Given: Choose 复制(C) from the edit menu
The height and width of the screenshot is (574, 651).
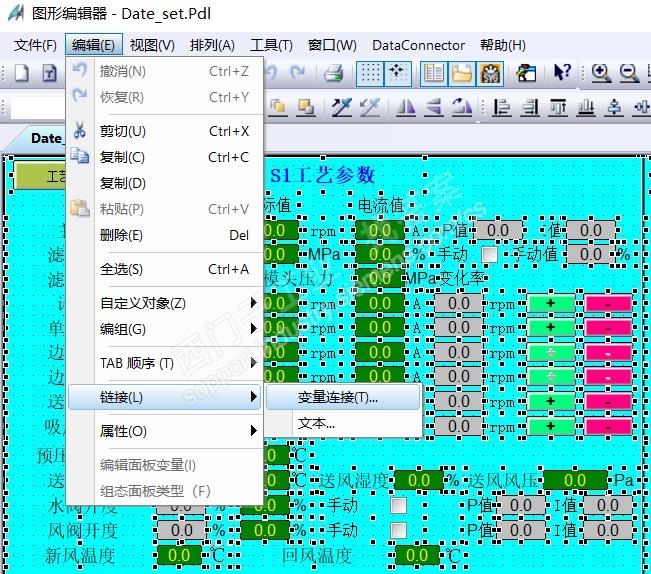Looking at the screenshot, I should (x=165, y=157).
